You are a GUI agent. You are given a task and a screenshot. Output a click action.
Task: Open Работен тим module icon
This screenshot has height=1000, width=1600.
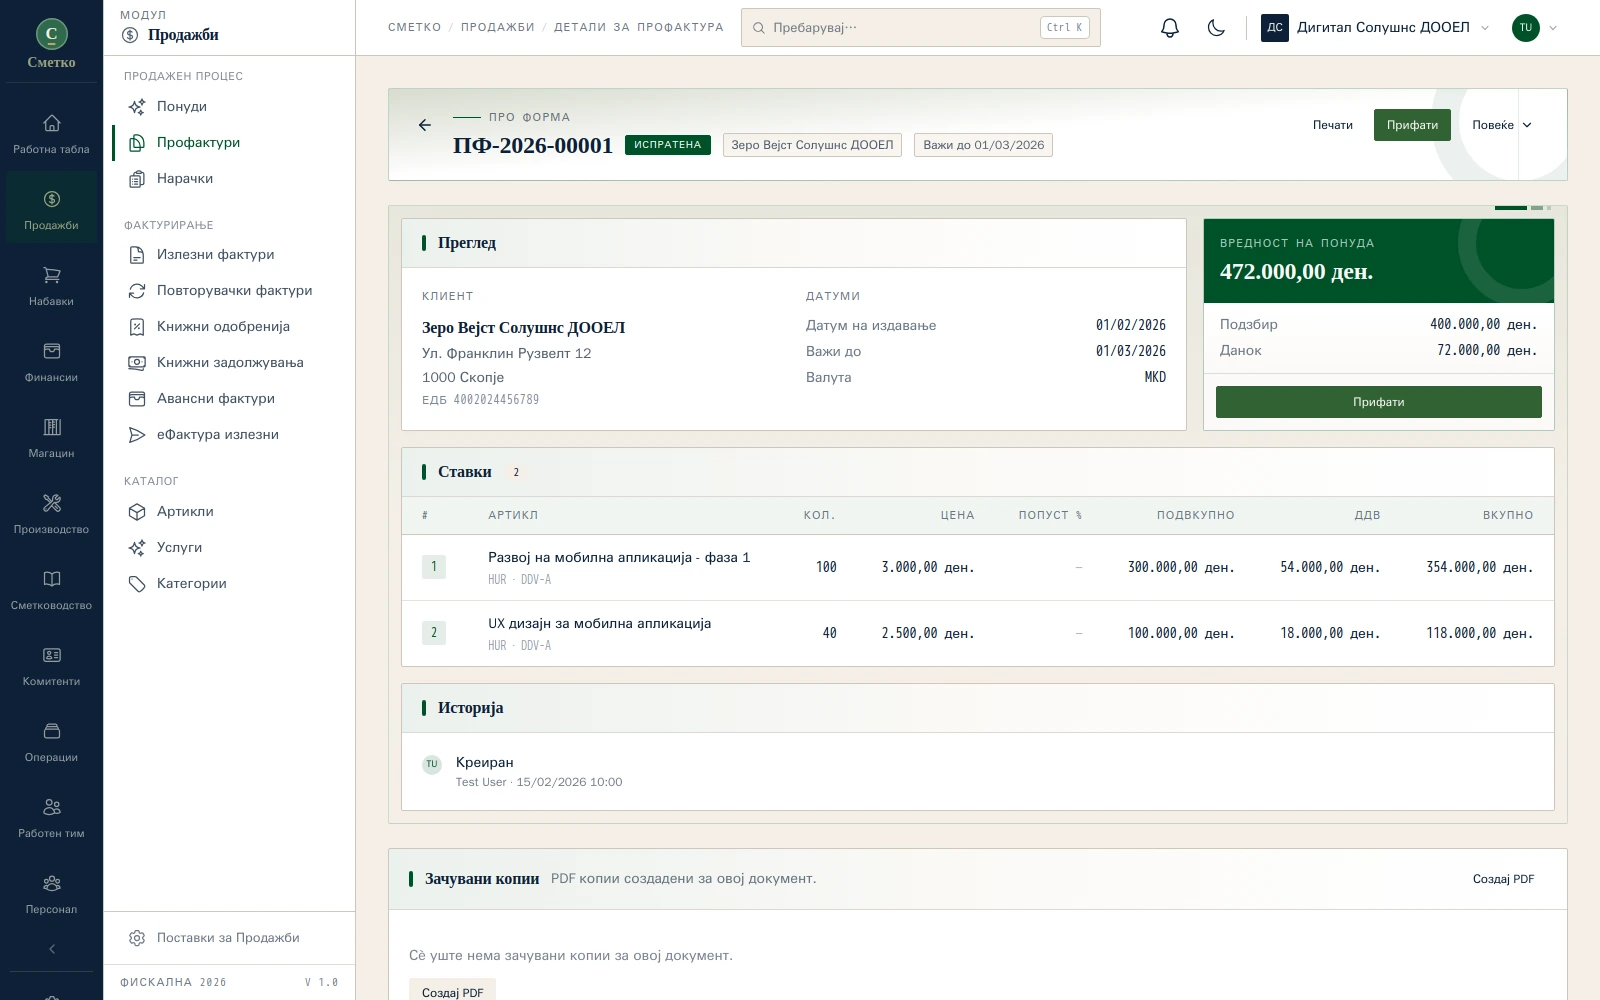pos(51,819)
